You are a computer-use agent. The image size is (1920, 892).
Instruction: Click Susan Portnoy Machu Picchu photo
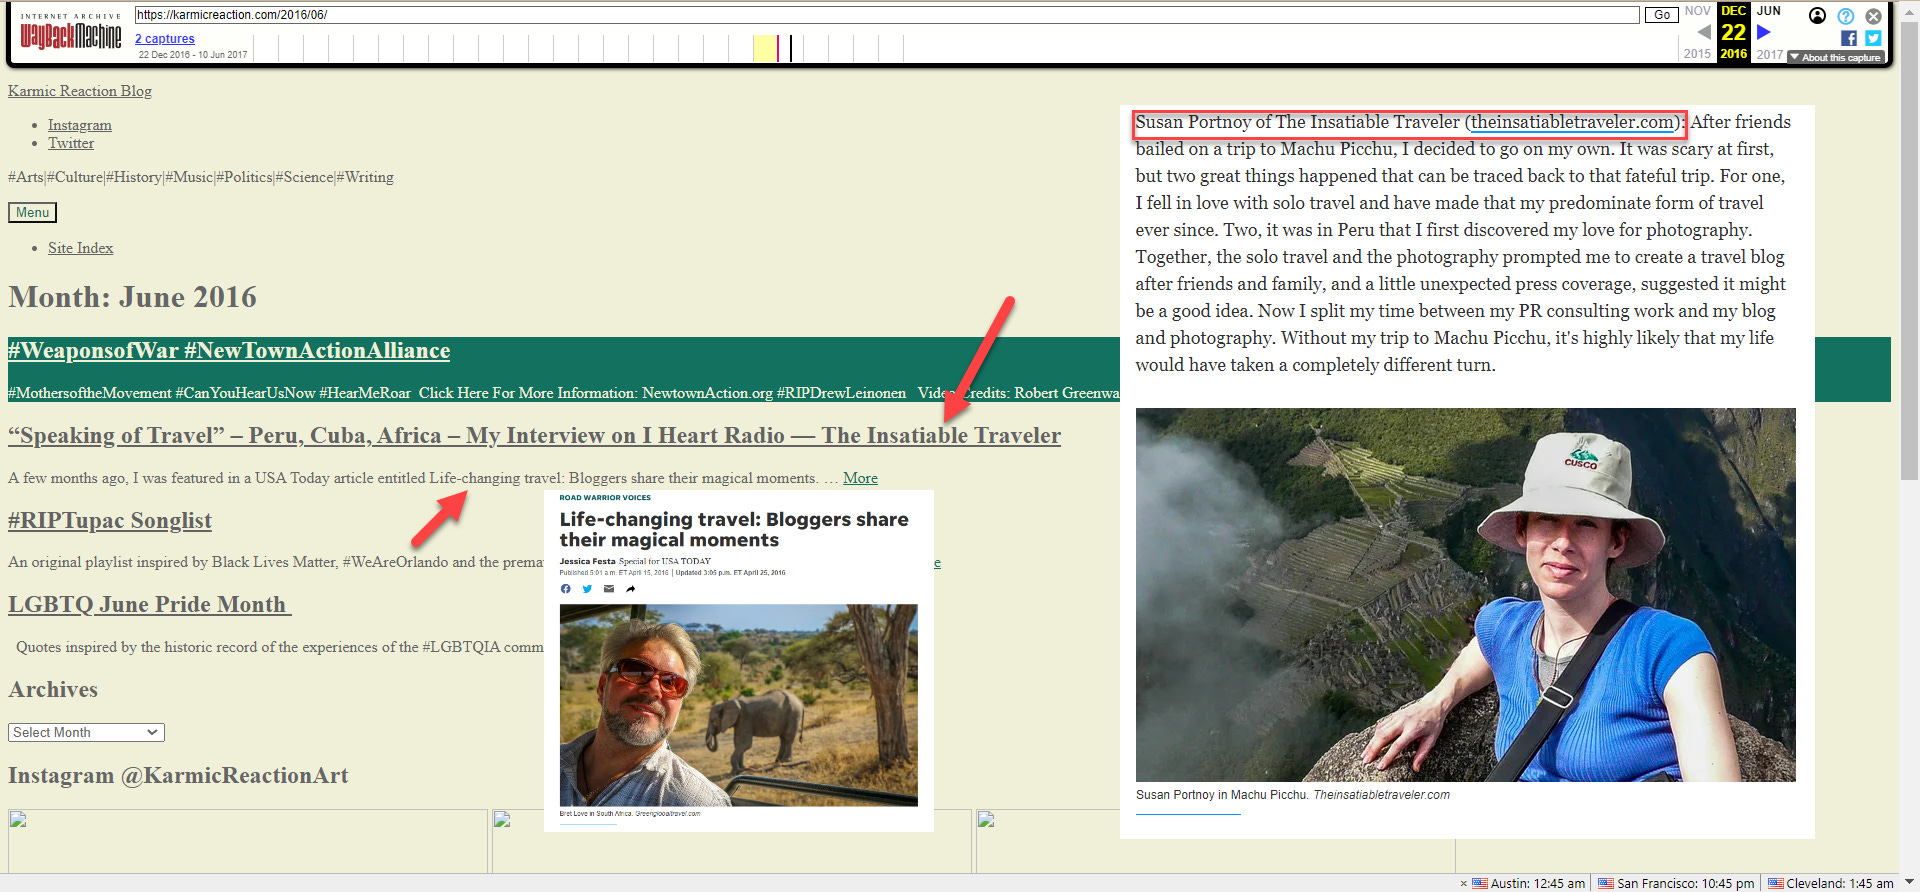click(x=1465, y=595)
